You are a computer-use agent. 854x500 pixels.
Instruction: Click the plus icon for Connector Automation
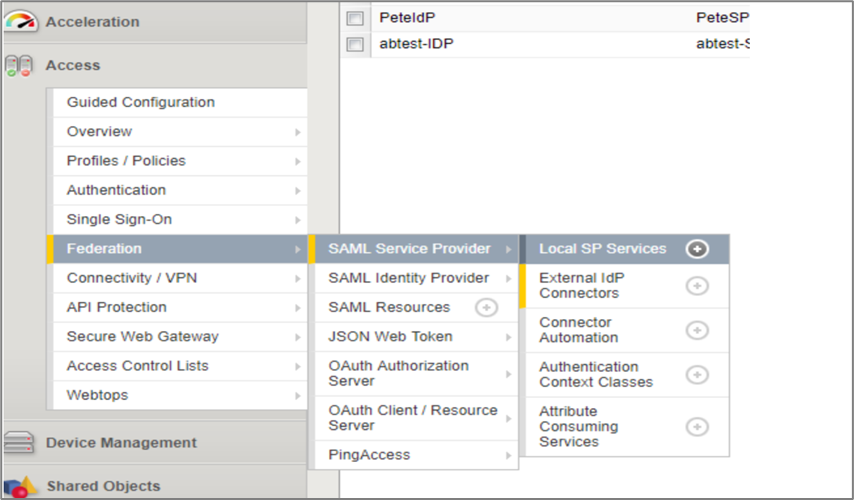point(697,330)
